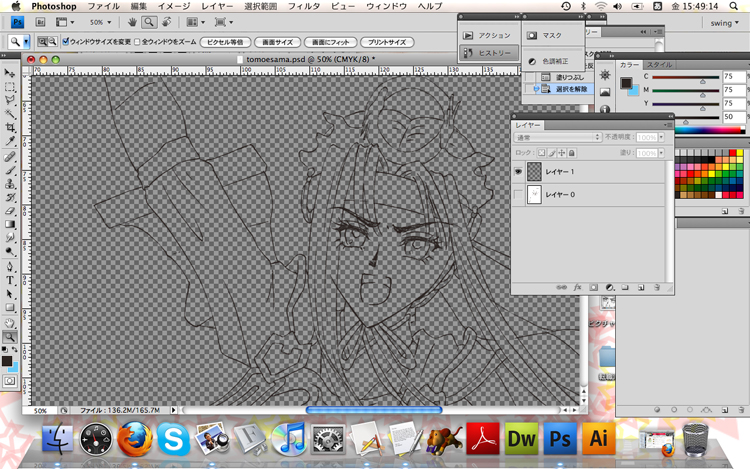Choose the zoom-in mode in options bar
This screenshot has height=469, width=750.
(x=43, y=42)
